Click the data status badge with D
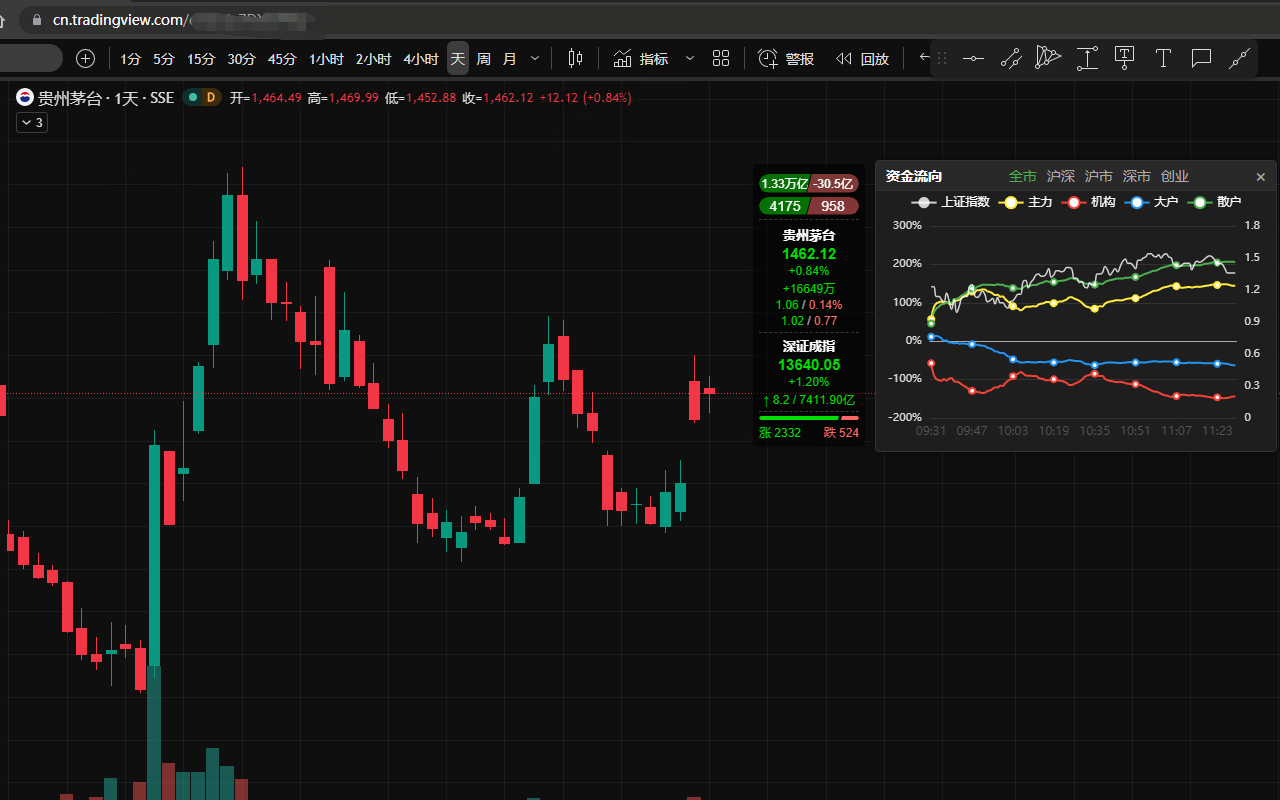The height and width of the screenshot is (800, 1280). tap(201, 97)
